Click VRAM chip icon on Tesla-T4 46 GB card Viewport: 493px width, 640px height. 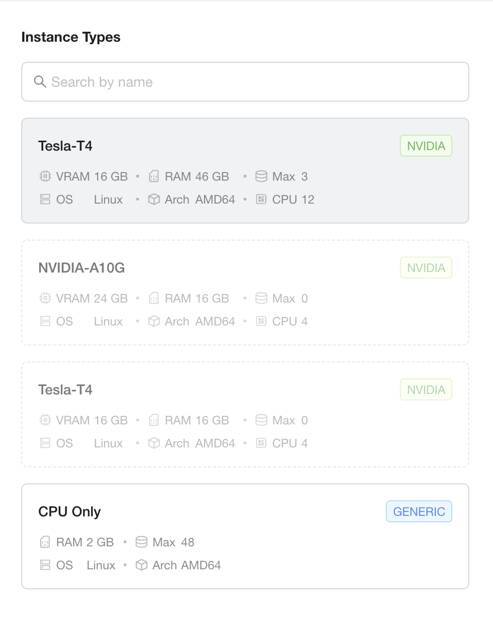45,176
